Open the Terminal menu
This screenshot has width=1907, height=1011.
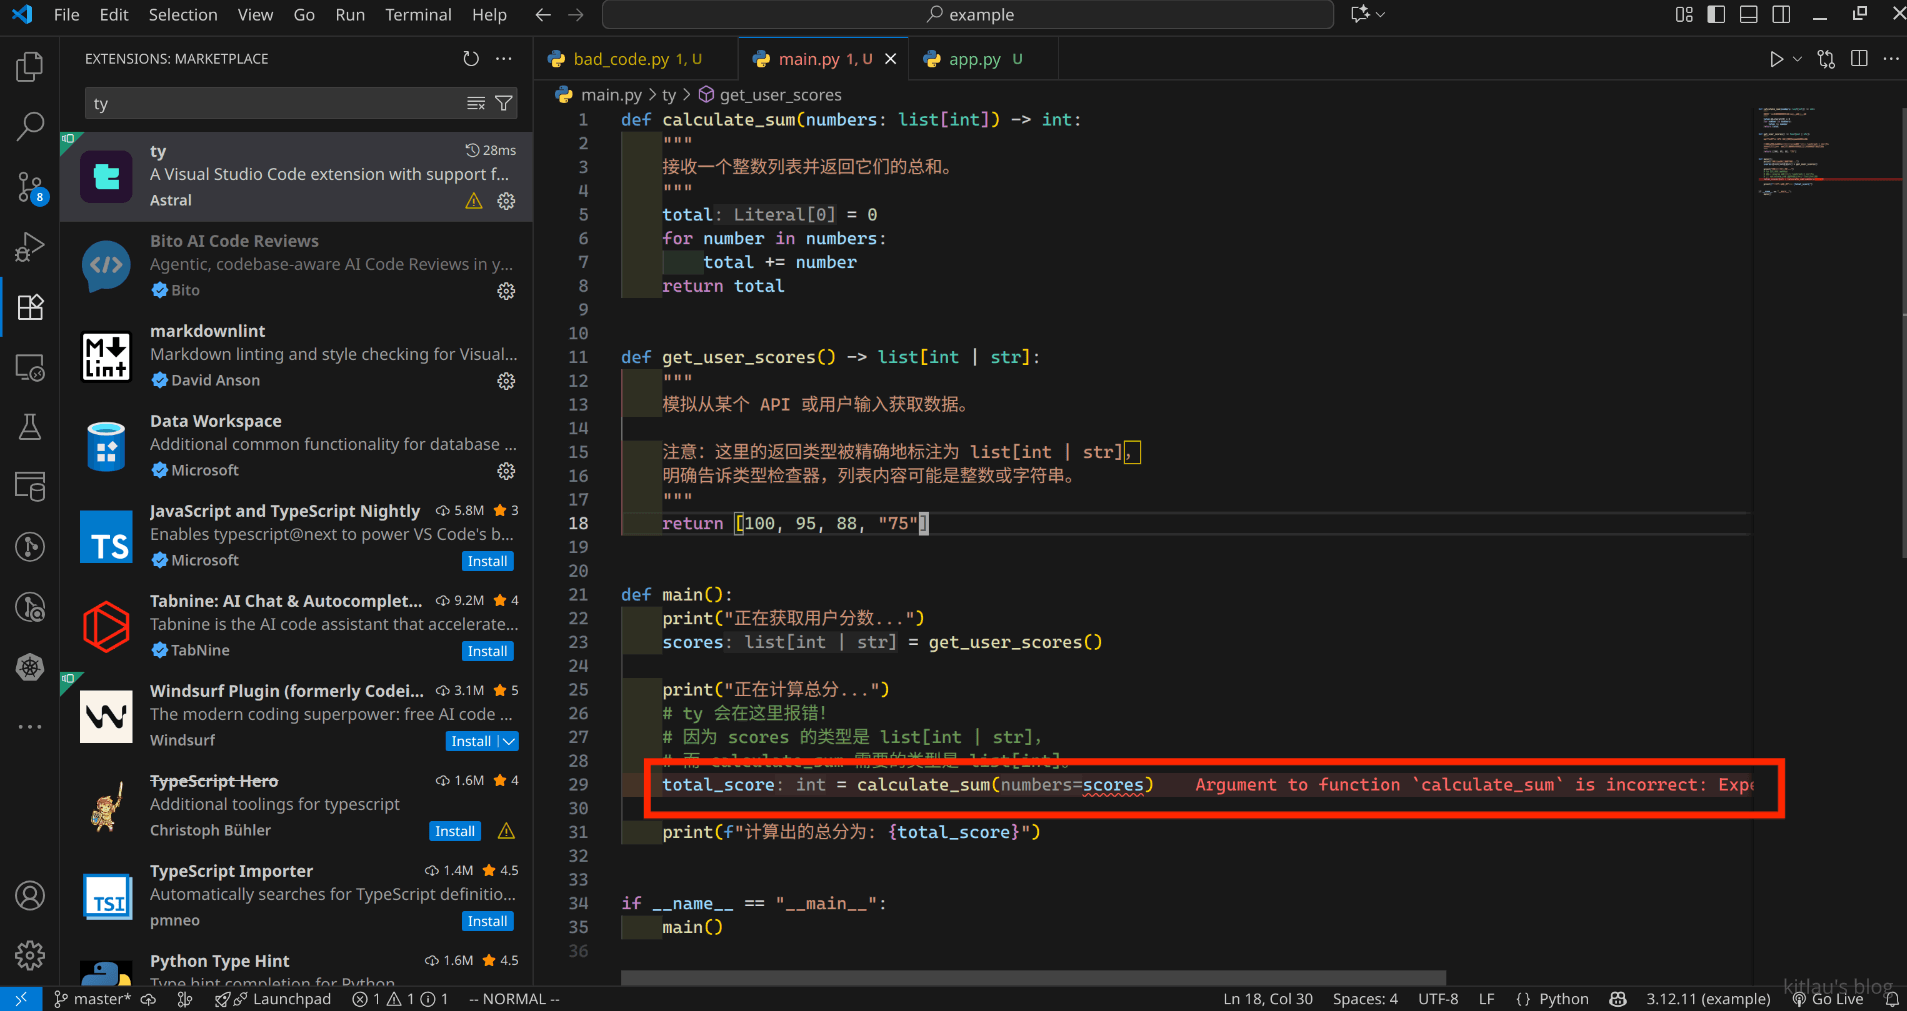[418, 14]
